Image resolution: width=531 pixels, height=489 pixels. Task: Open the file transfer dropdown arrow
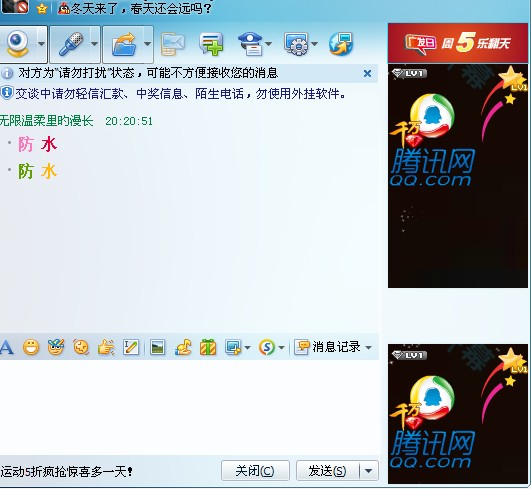(x=148, y=44)
